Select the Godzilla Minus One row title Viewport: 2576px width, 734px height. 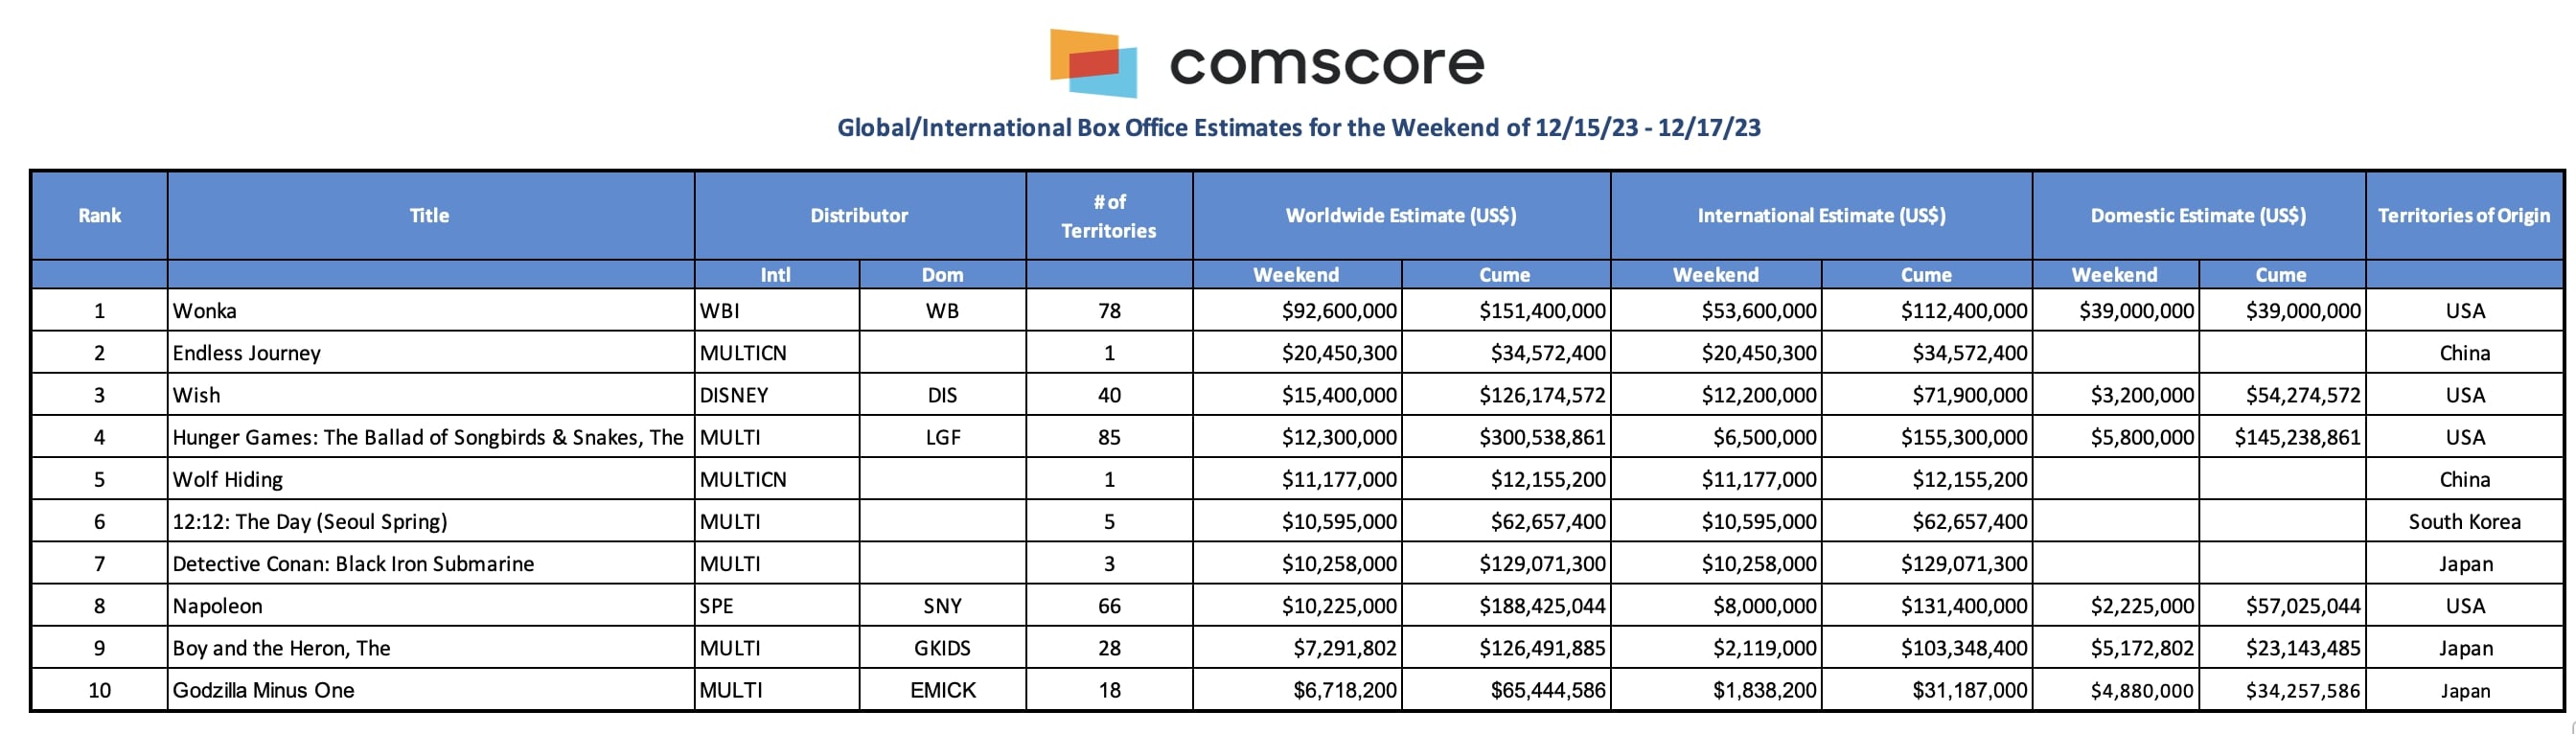point(430,690)
